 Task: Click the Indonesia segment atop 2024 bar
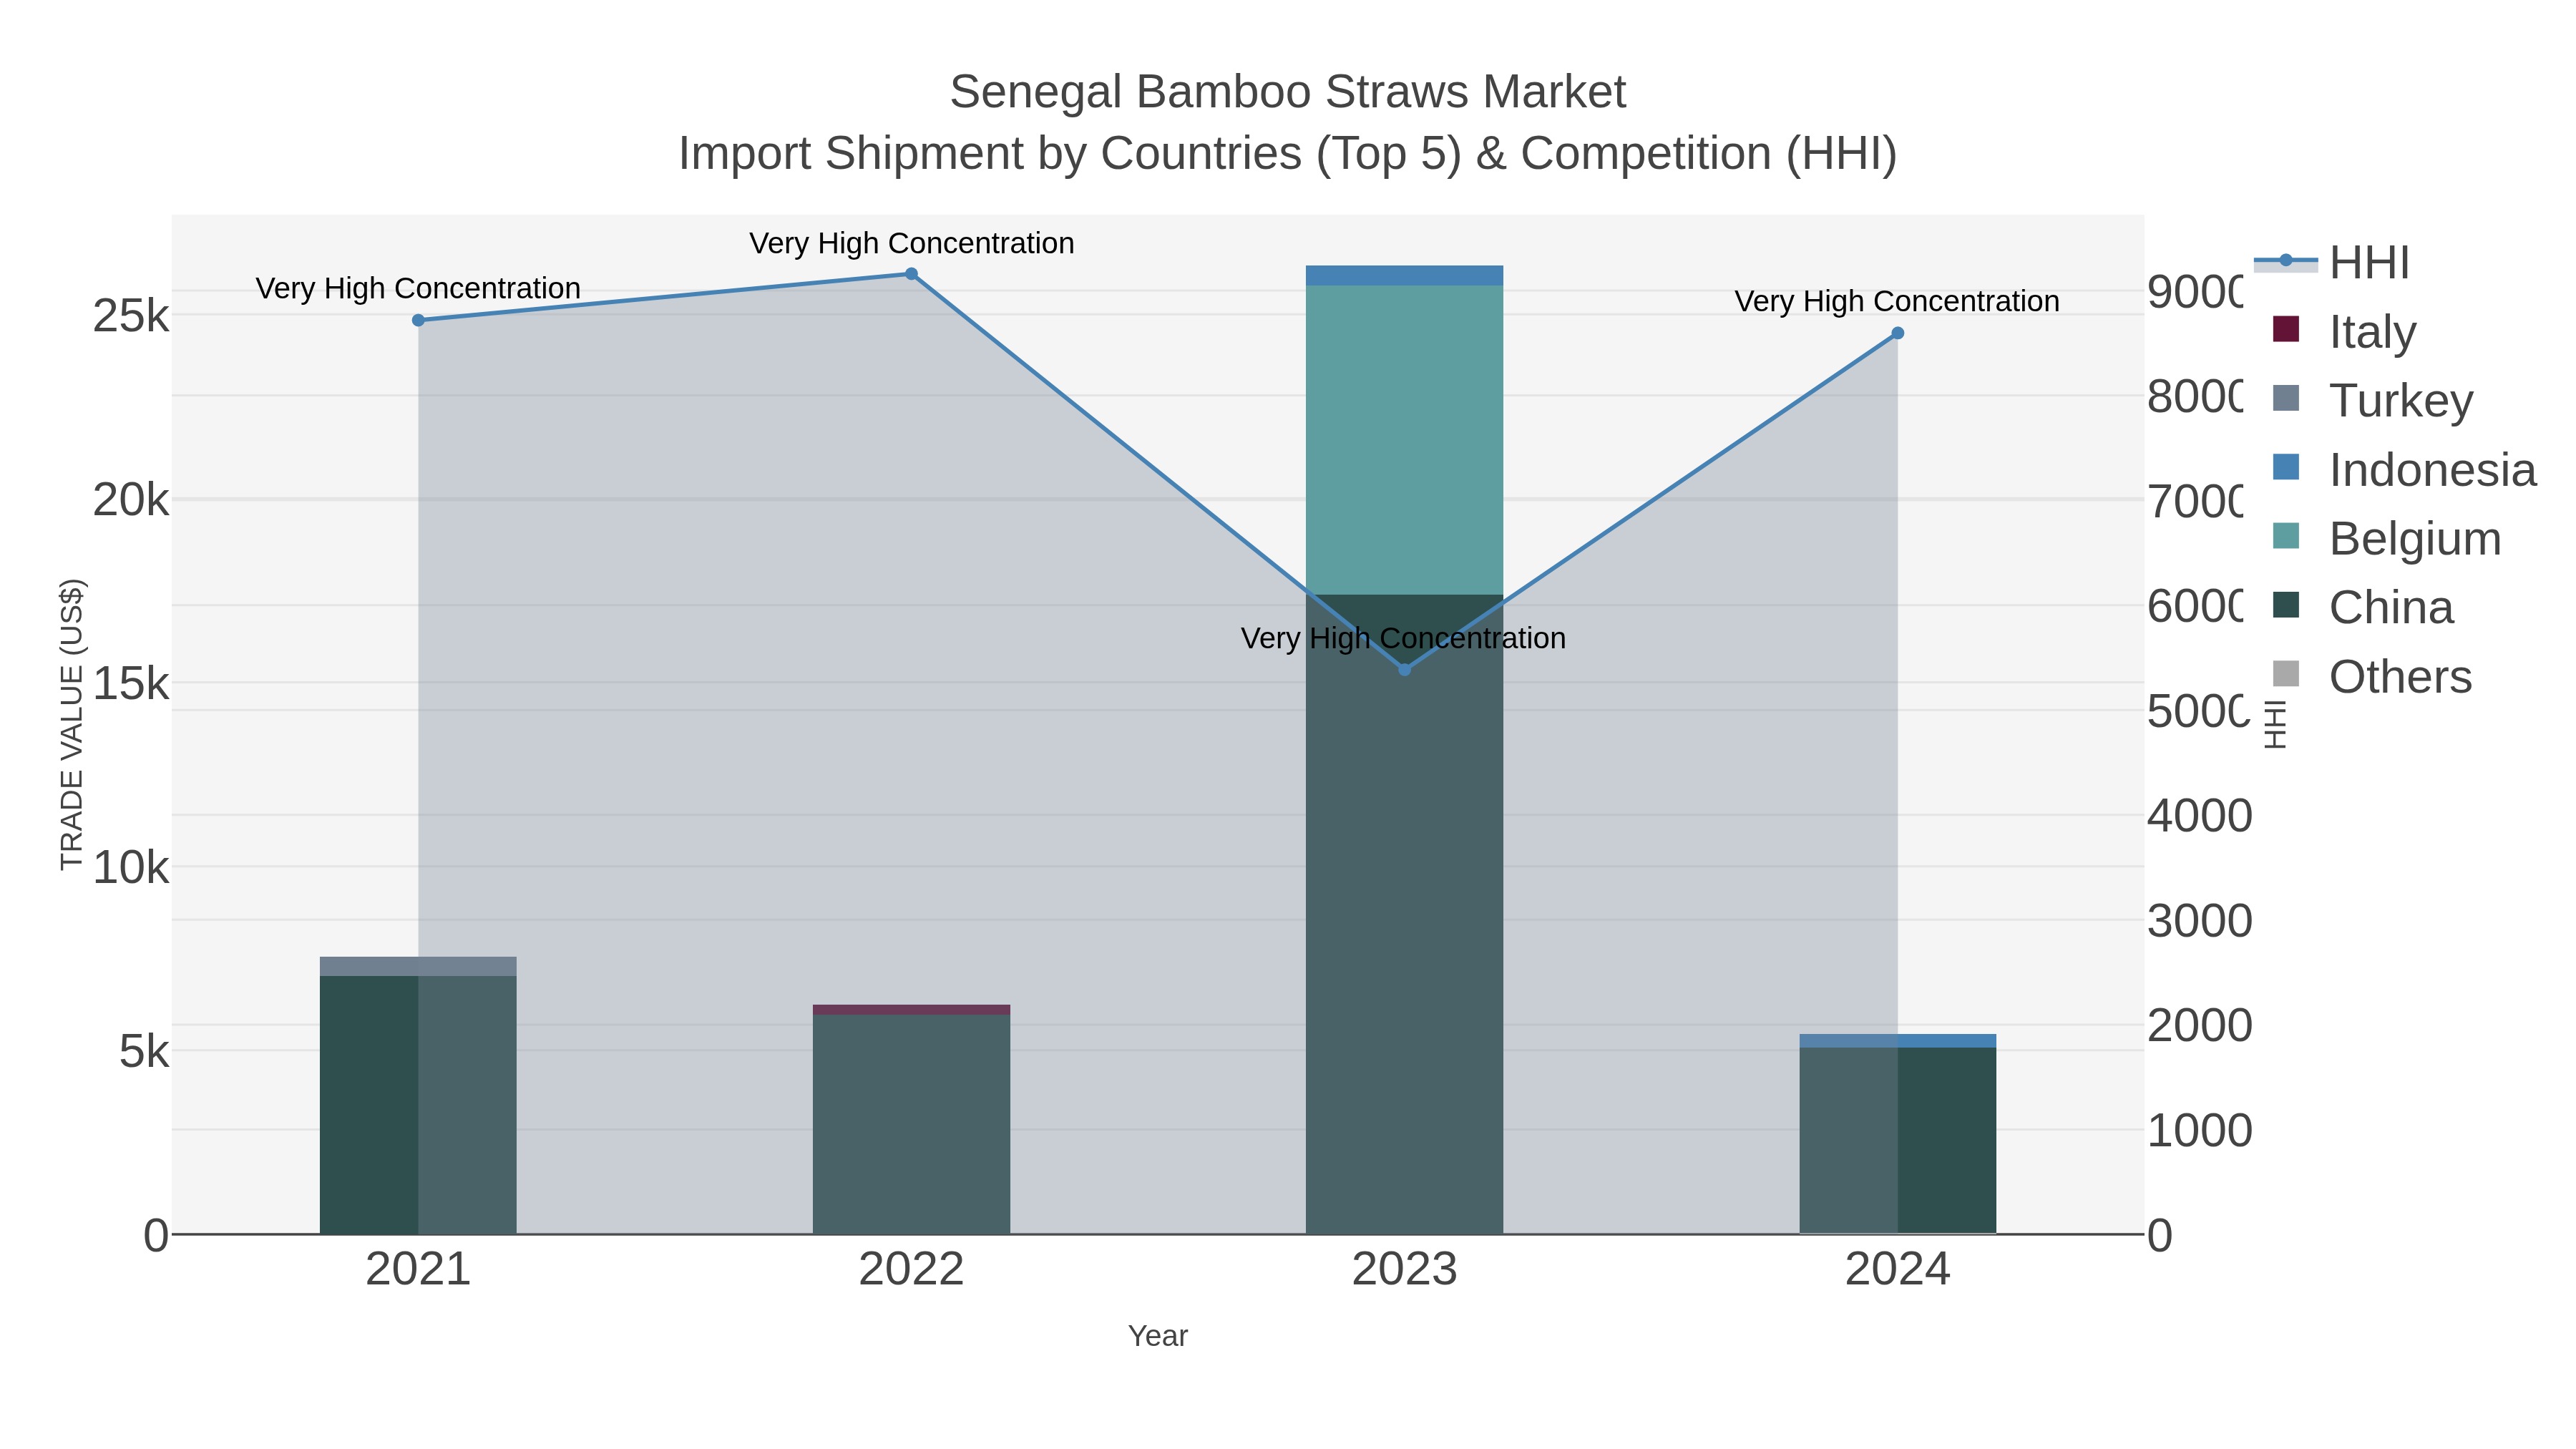pos(1897,1041)
